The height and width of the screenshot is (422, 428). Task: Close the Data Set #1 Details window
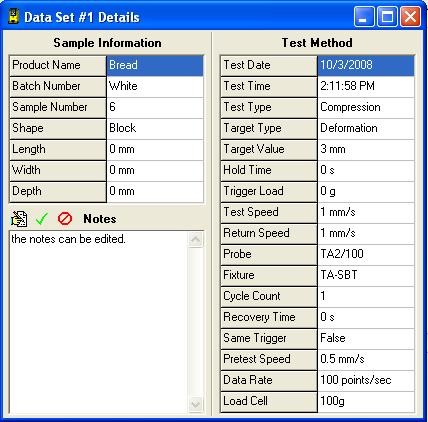click(410, 16)
